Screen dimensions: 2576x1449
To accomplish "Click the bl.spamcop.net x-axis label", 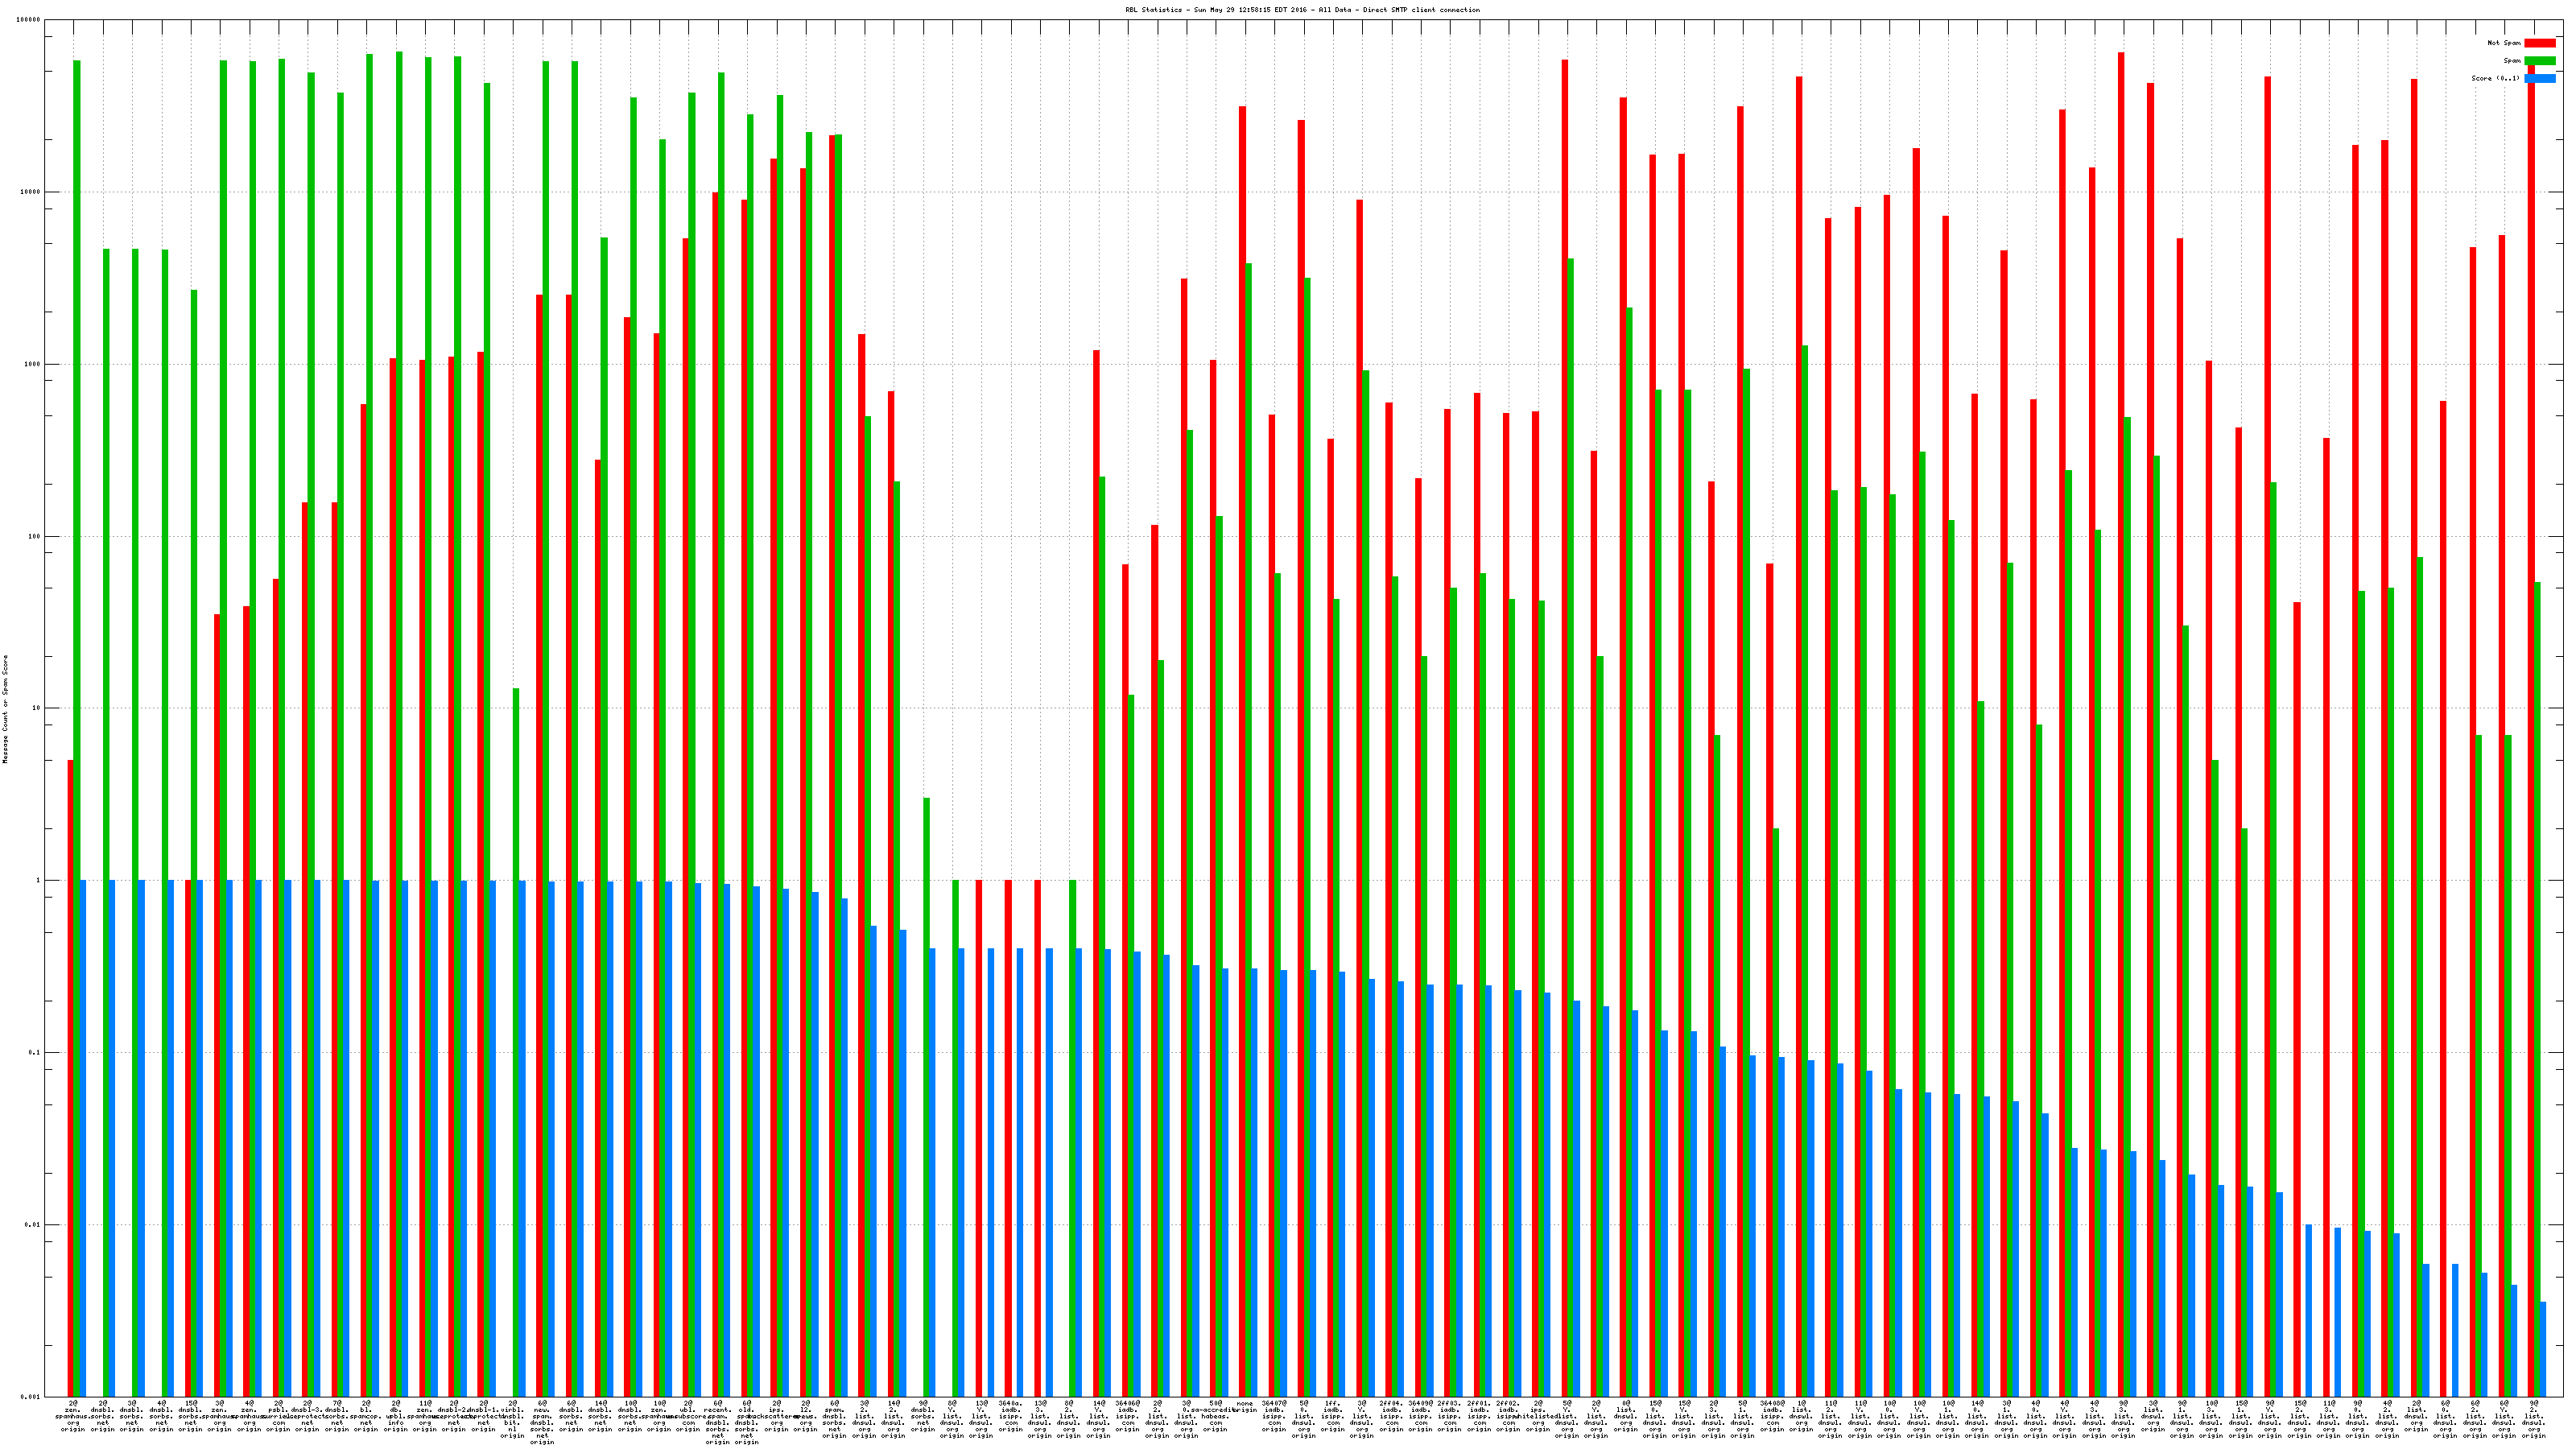I will pyautogui.click(x=366, y=1415).
